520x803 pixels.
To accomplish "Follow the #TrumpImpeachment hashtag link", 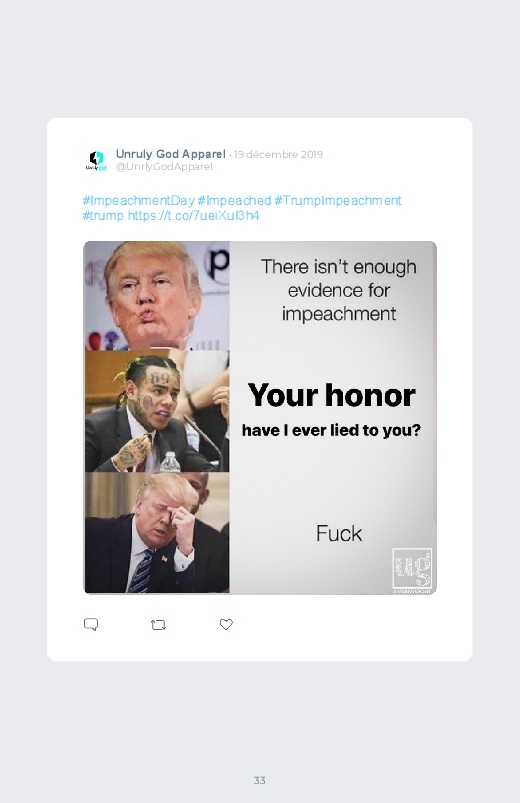I will pyautogui.click(x=338, y=200).
